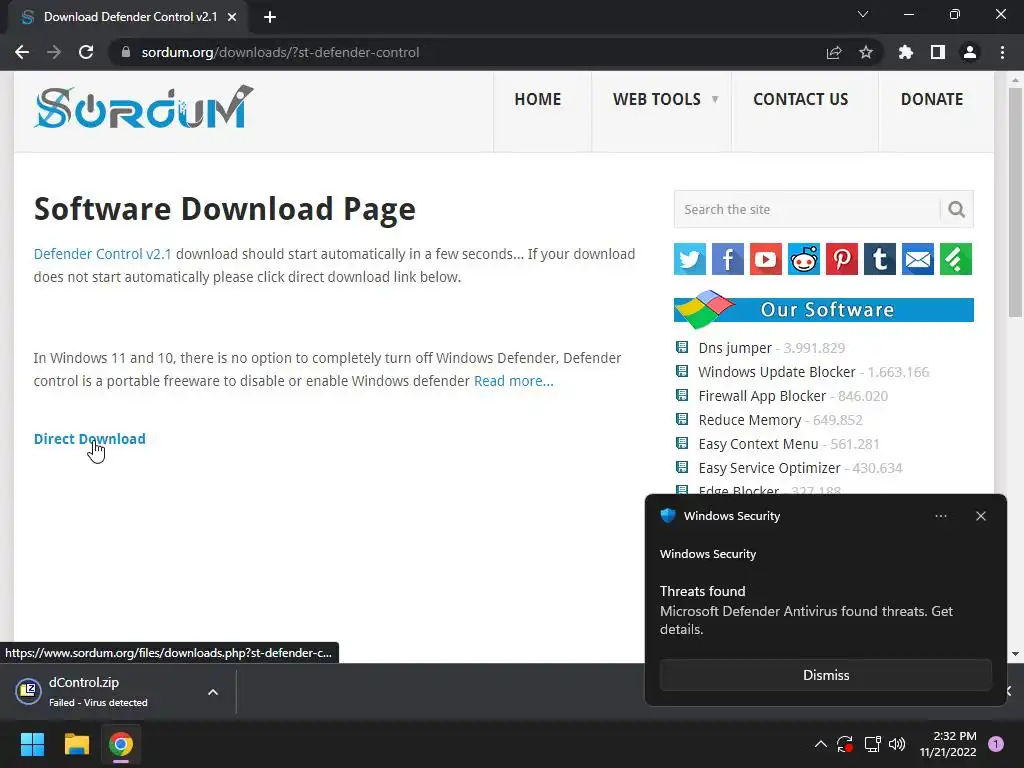1024x768 pixels.
Task: Open Sordum's Tumblr page
Action: pos(880,259)
